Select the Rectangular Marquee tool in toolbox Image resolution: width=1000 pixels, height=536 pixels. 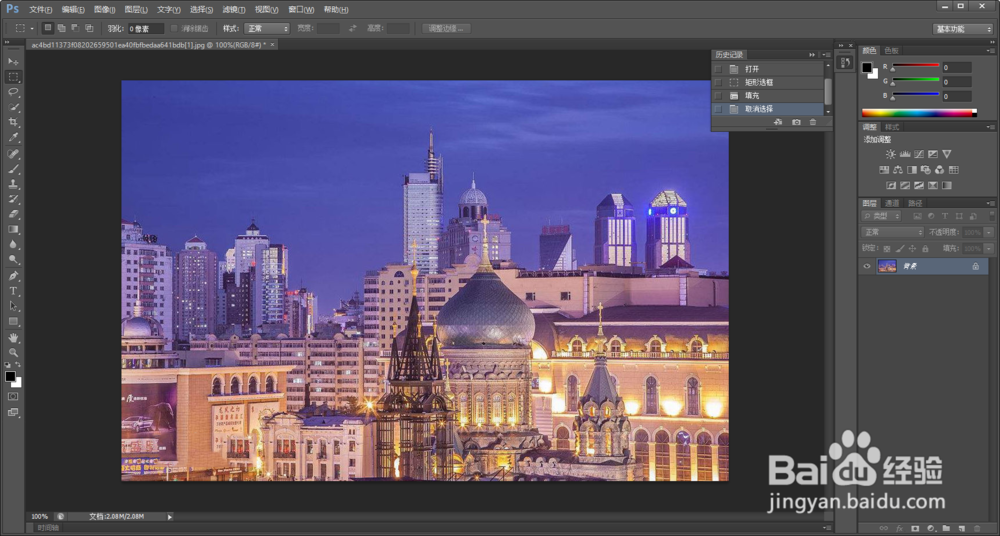point(13,77)
